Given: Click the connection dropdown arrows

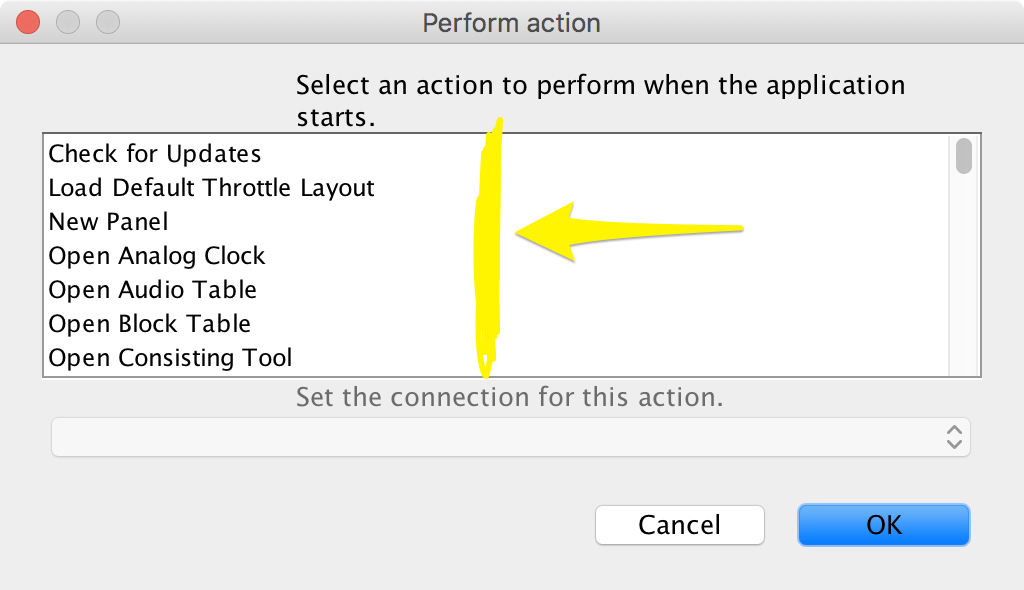Looking at the screenshot, I should pos(954,437).
